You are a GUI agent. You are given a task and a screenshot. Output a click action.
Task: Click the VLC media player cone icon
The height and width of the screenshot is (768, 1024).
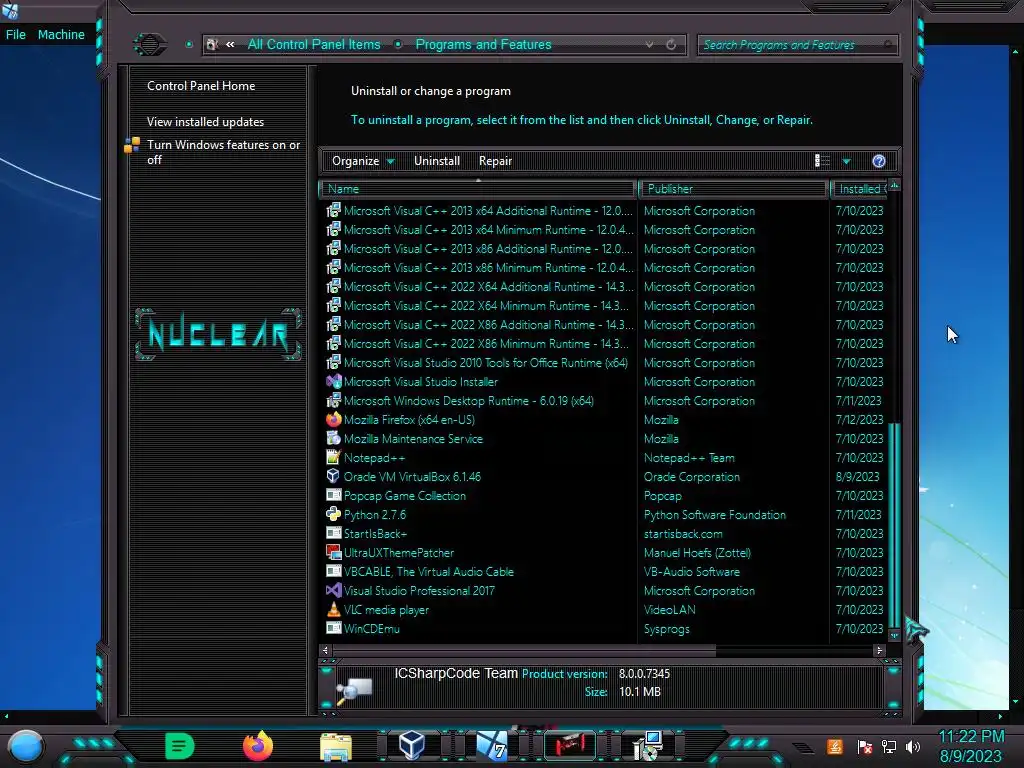click(333, 609)
